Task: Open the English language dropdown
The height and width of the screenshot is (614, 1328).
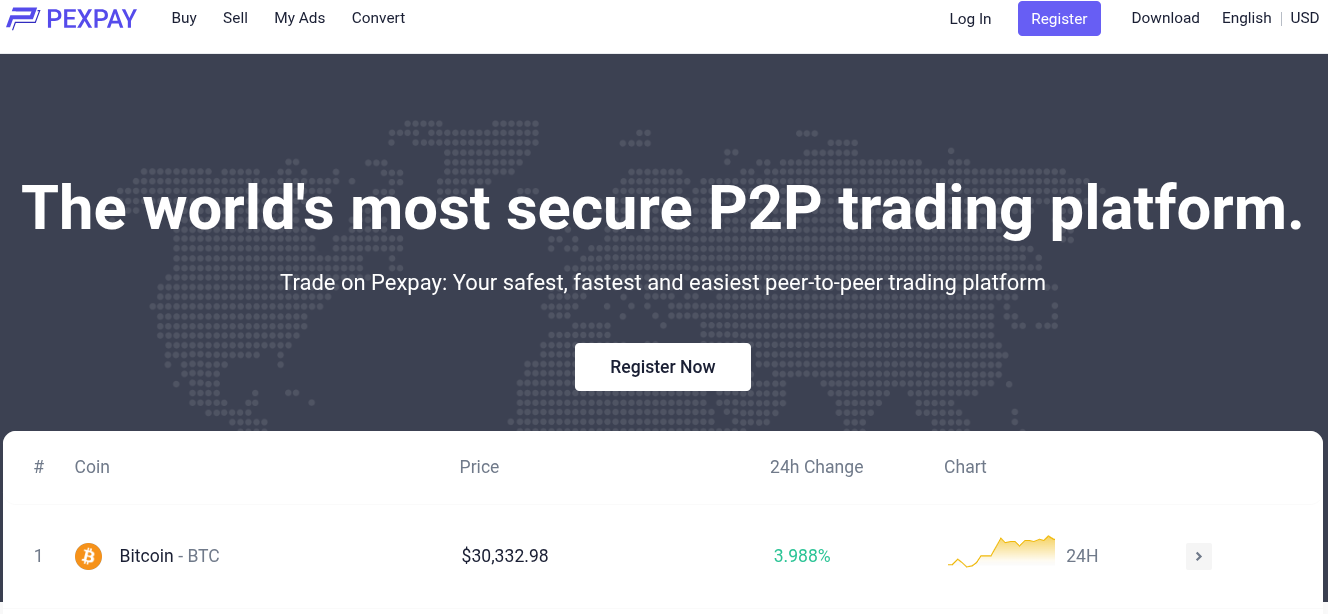Action: (x=1246, y=18)
